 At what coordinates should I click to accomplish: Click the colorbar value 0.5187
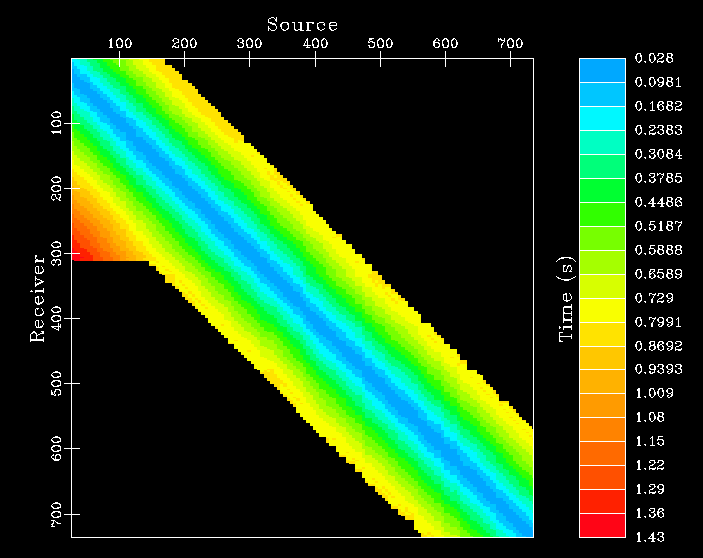click(x=658, y=226)
